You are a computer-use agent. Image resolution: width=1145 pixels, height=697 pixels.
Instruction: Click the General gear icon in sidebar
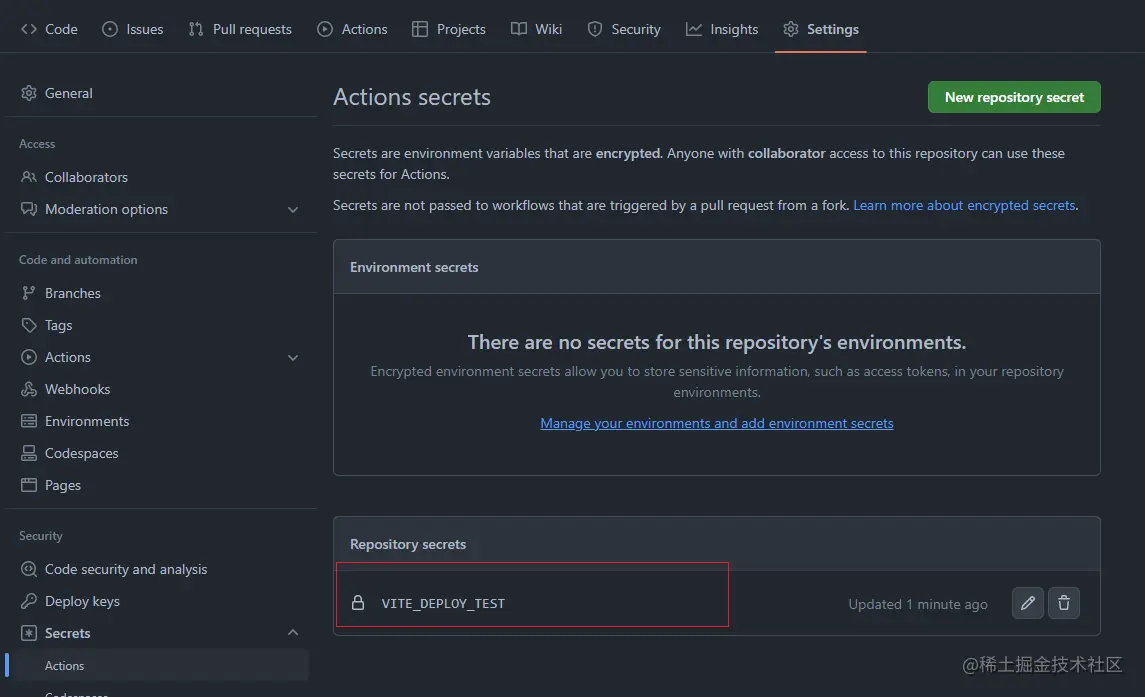click(x=28, y=93)
